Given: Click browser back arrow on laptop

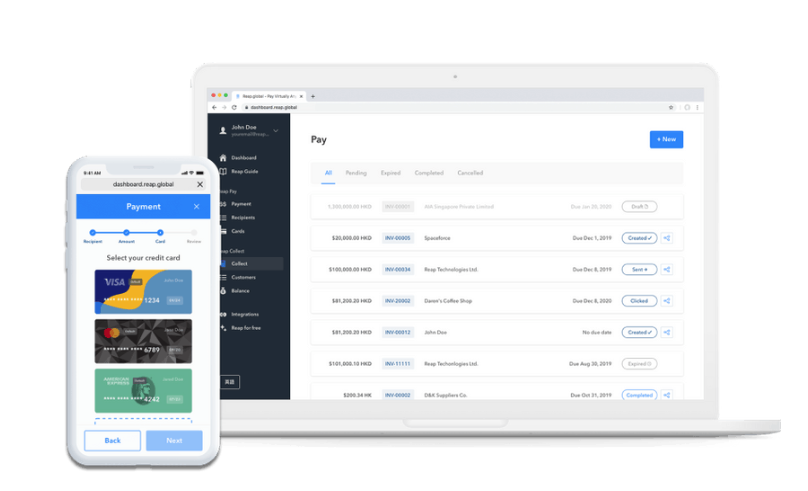Looking at the screenshot, I should pyautogui.click(x=214, y=107).
